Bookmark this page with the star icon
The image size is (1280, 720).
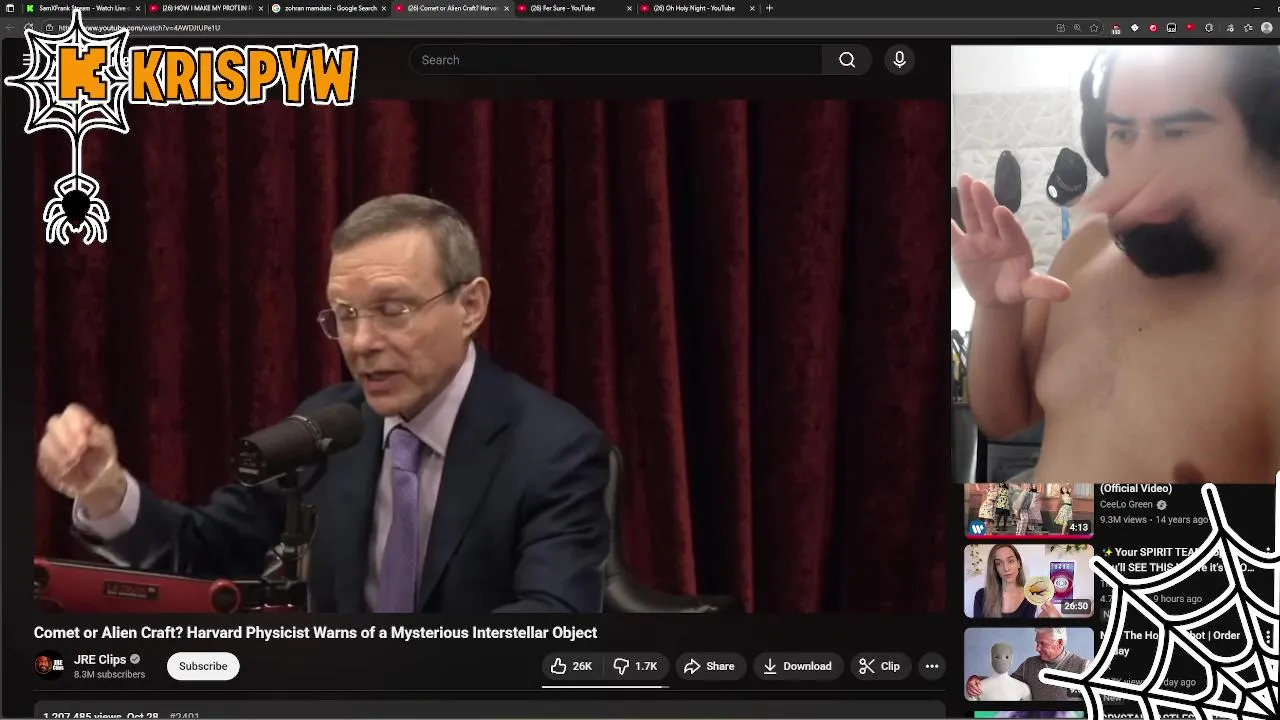click(x=1095, y=28)
